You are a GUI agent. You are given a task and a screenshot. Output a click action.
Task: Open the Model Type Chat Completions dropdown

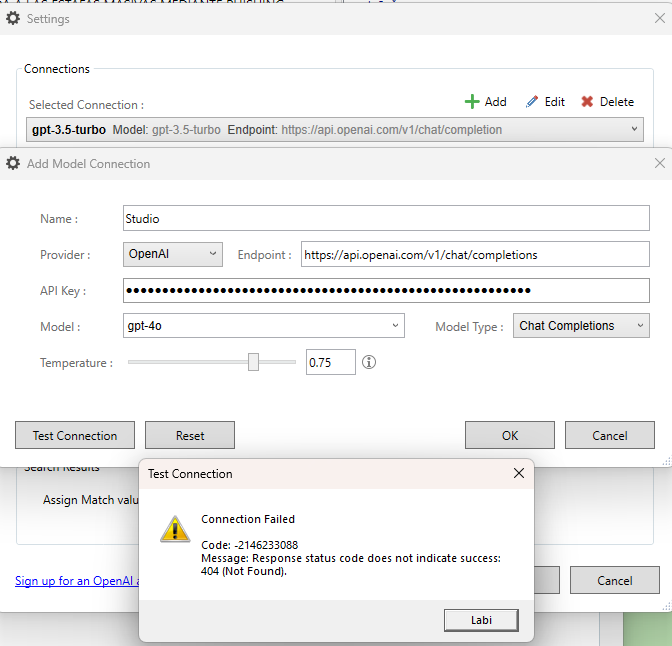pos(581,326)
